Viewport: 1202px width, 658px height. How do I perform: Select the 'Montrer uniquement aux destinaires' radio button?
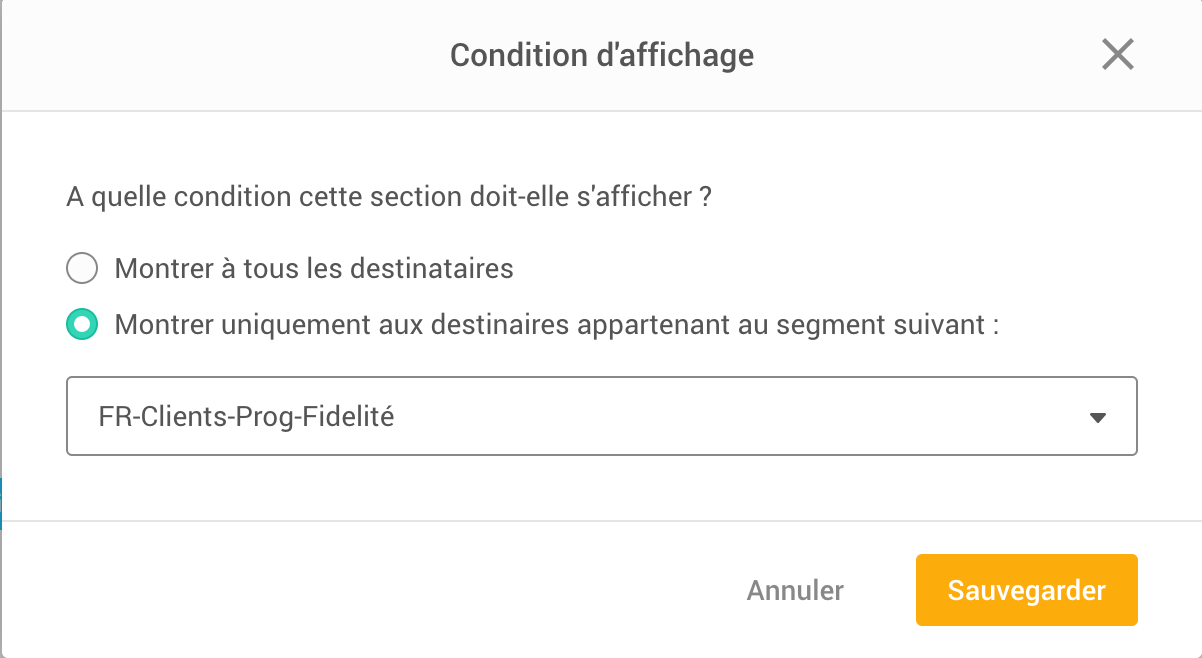click(81, 325)
